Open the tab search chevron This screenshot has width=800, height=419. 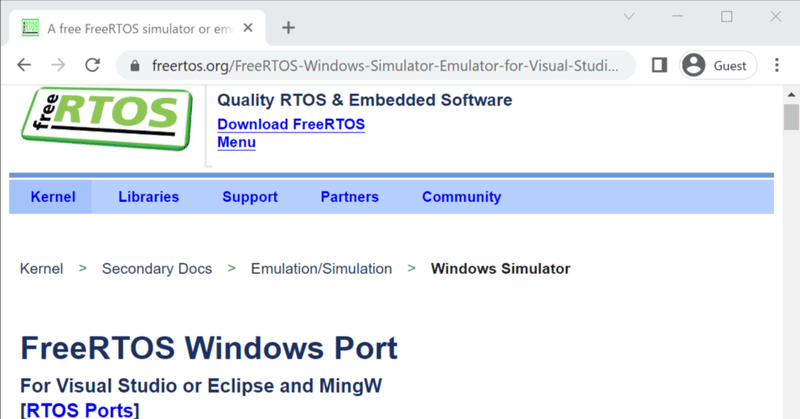click(629, 17)
